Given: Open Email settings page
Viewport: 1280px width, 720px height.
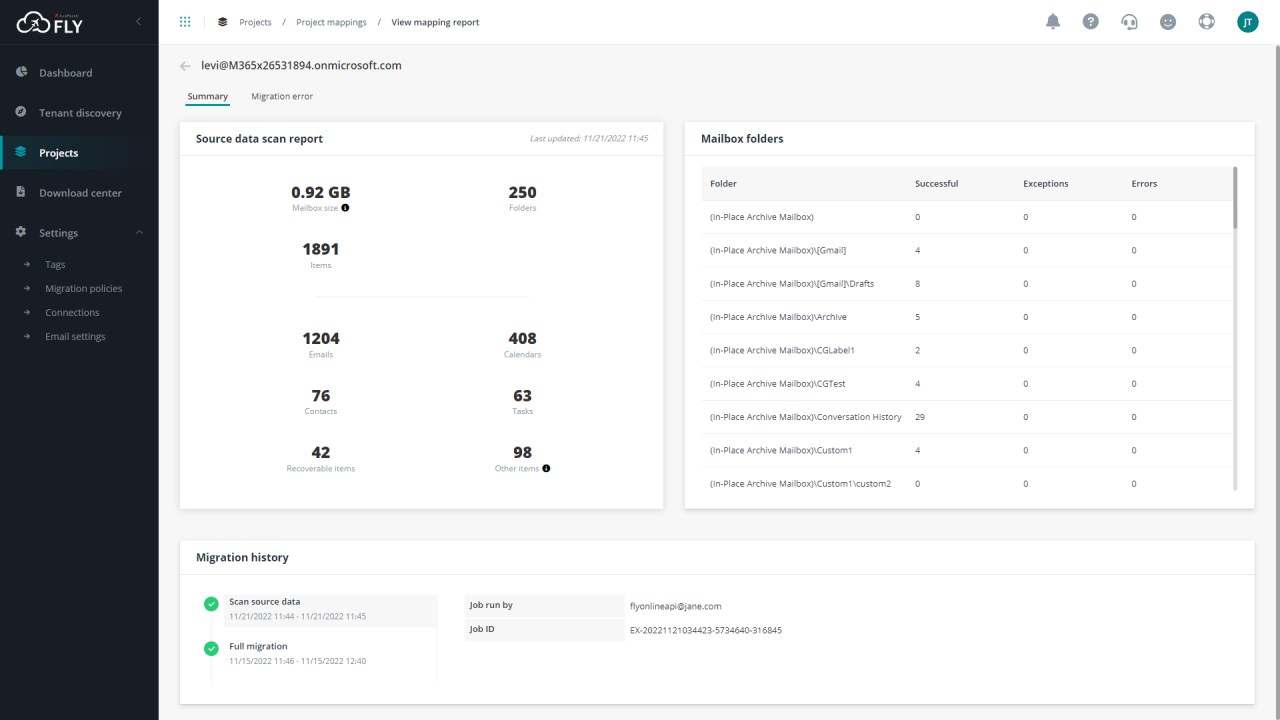Looking at the screenshot, I should pyautogui.click(x=75, y=337).
